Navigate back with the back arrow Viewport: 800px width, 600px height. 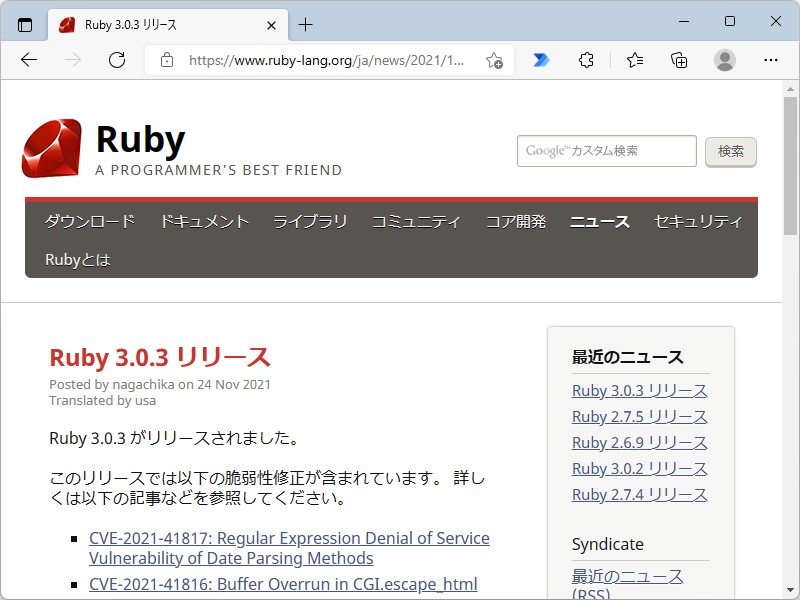(28, 60)
